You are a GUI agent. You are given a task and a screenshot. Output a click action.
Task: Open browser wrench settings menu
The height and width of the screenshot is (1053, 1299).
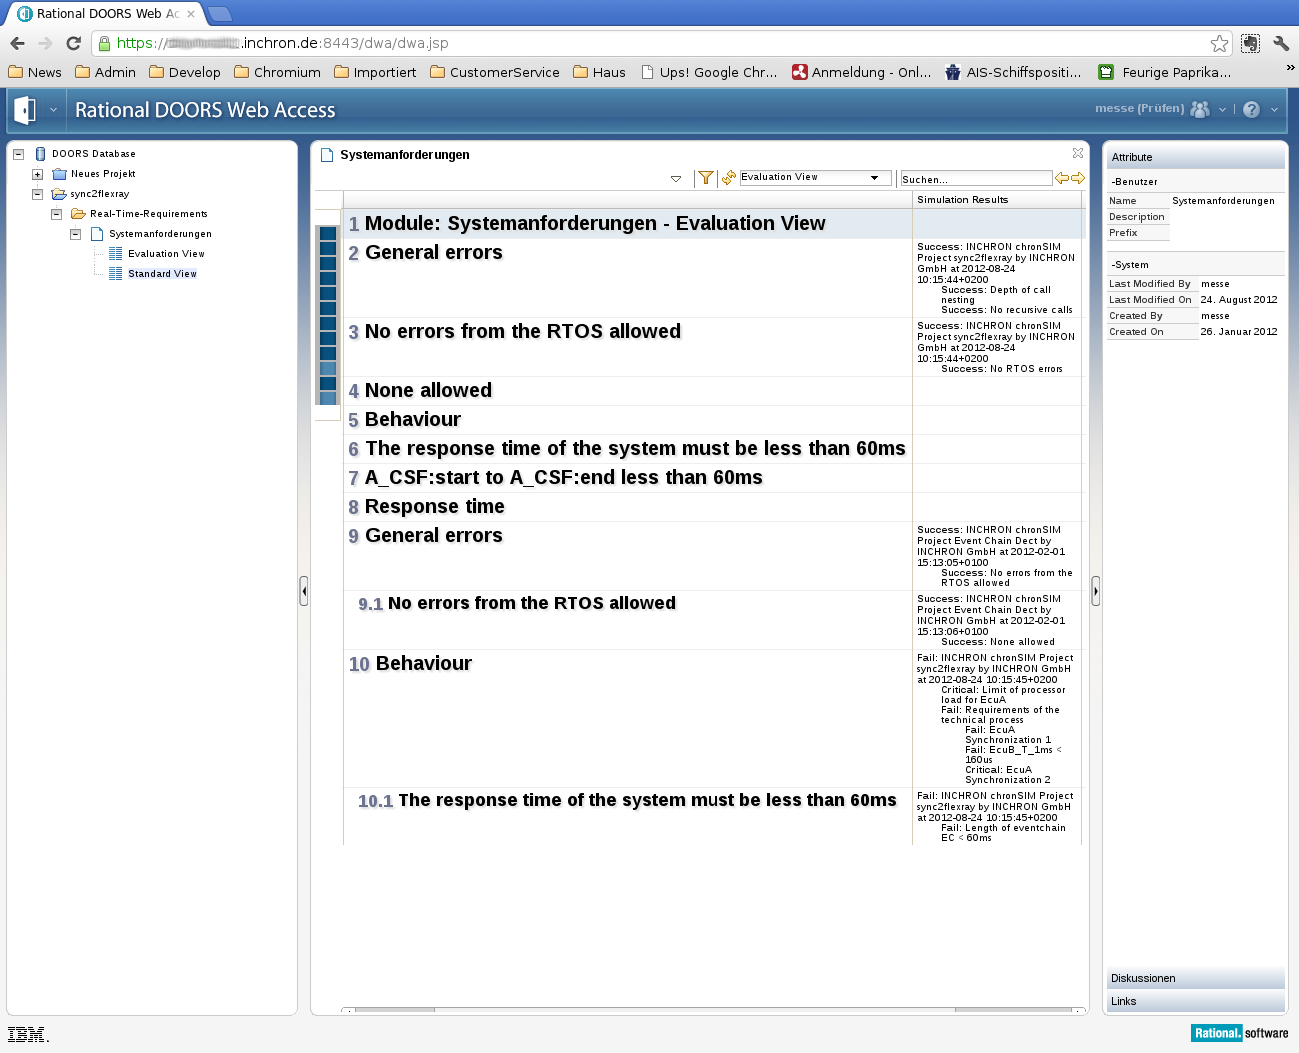1281,43
